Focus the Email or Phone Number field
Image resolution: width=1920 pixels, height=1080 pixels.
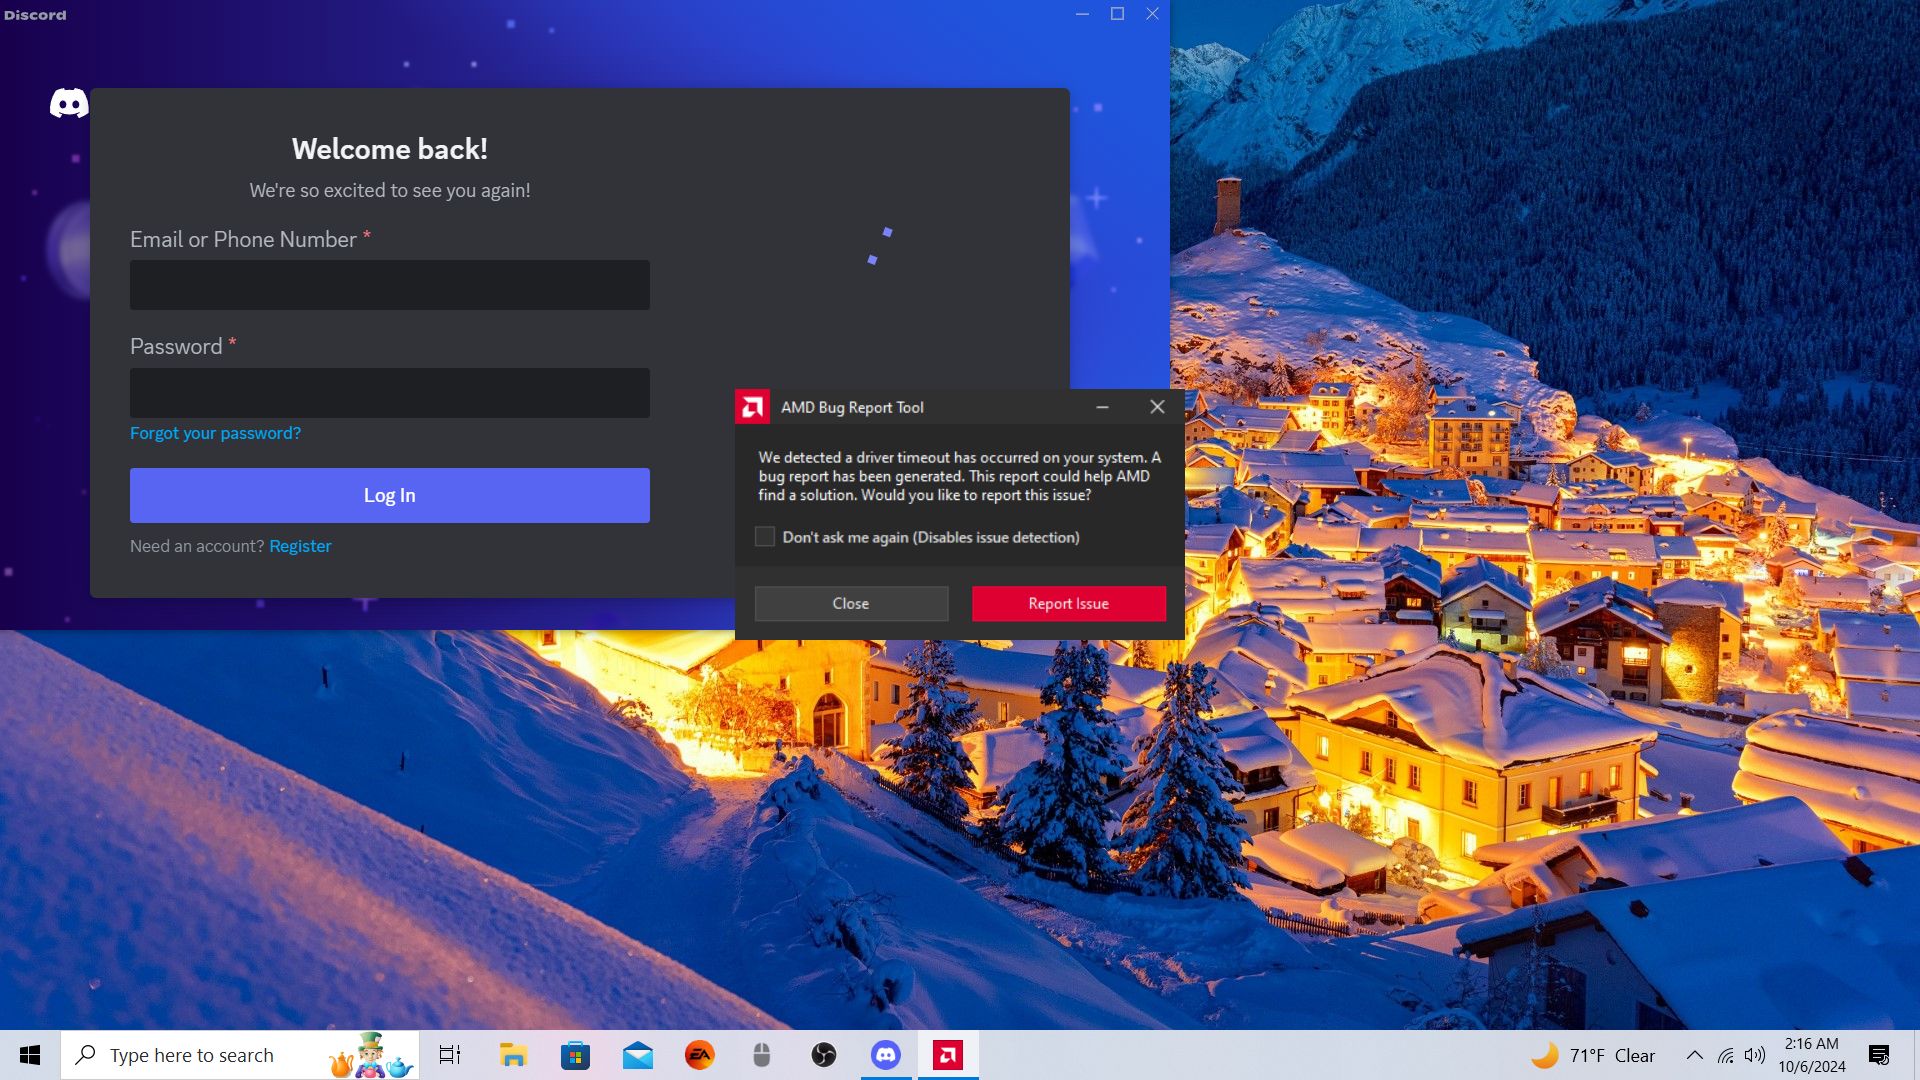pyautogui.click(x=389, y=285)
